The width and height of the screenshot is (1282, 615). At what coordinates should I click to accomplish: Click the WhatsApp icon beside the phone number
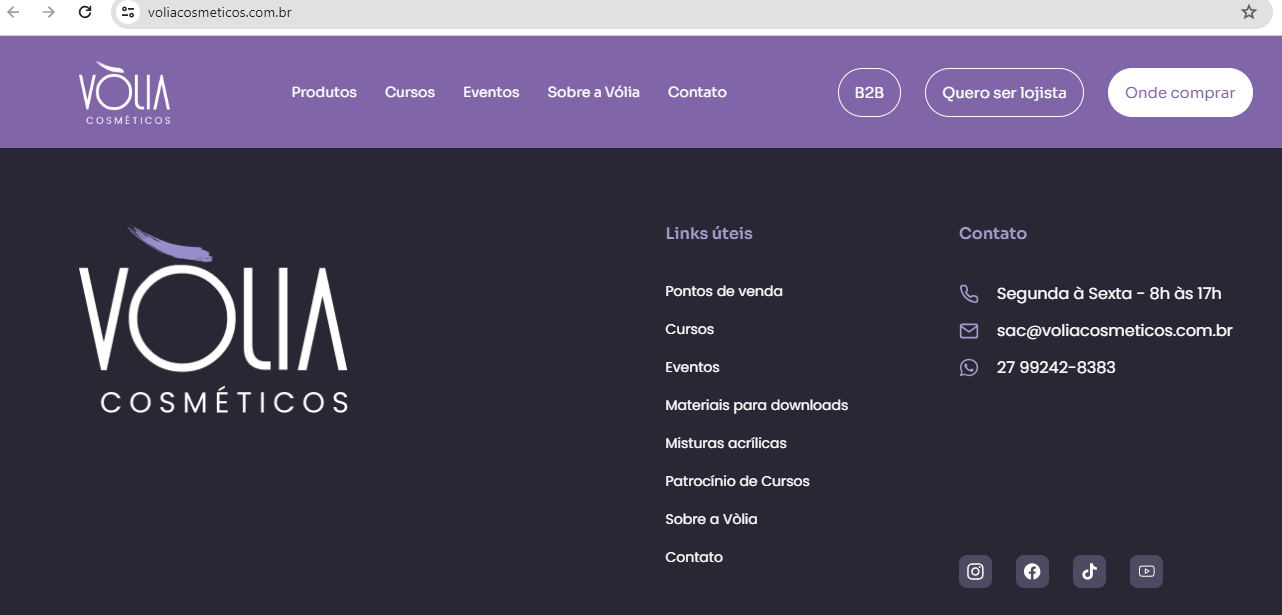click(968, 368)
